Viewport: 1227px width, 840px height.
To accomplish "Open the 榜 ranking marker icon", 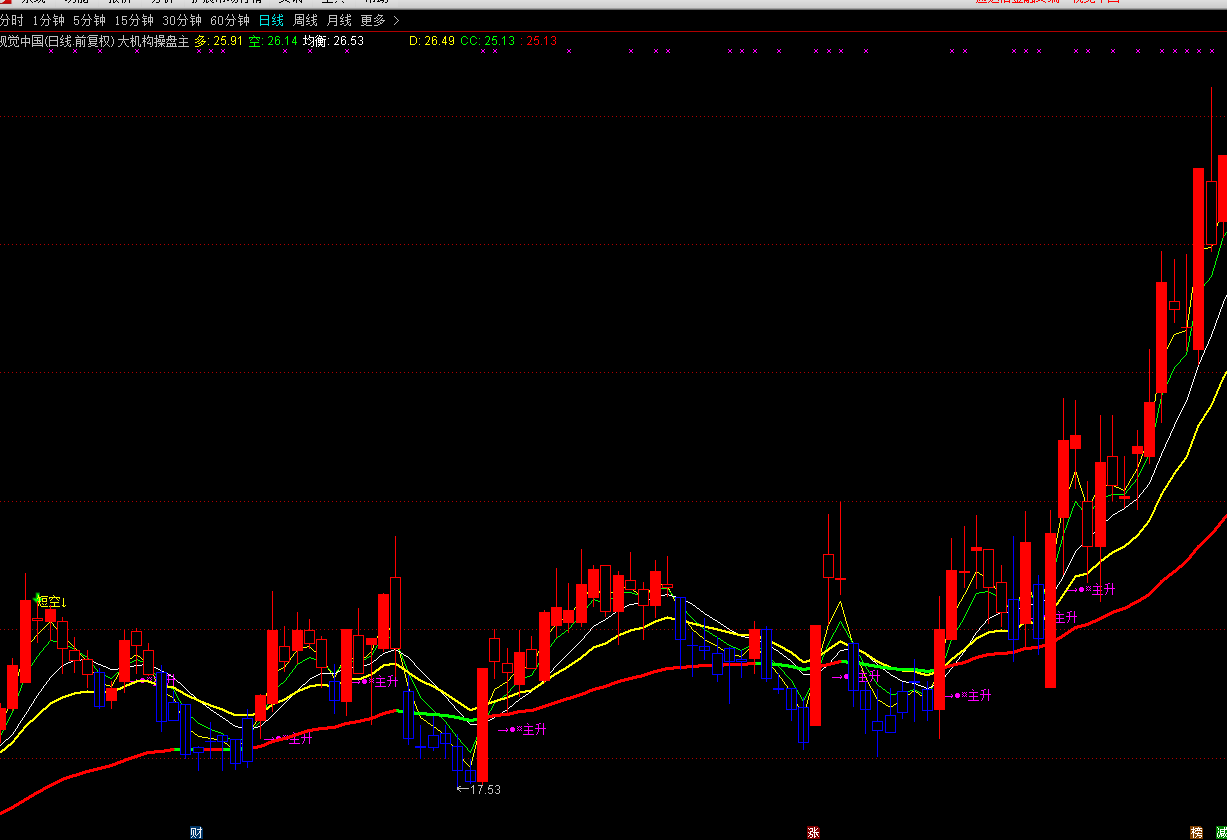I will (x=1196, y=832).
